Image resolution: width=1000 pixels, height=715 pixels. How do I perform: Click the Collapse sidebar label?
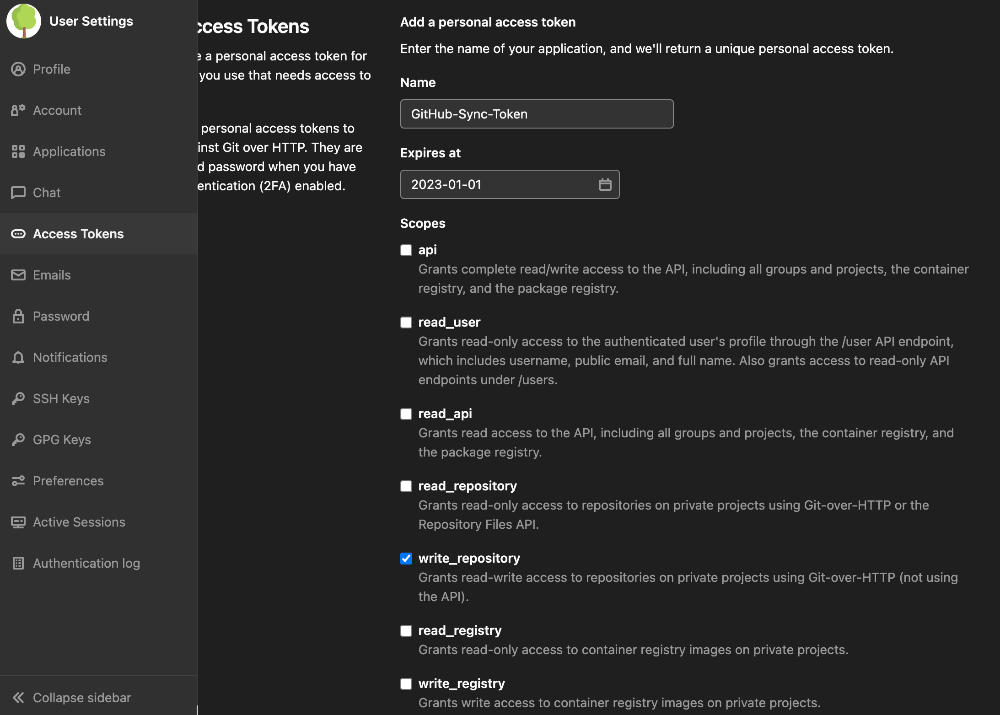(82, 698)
